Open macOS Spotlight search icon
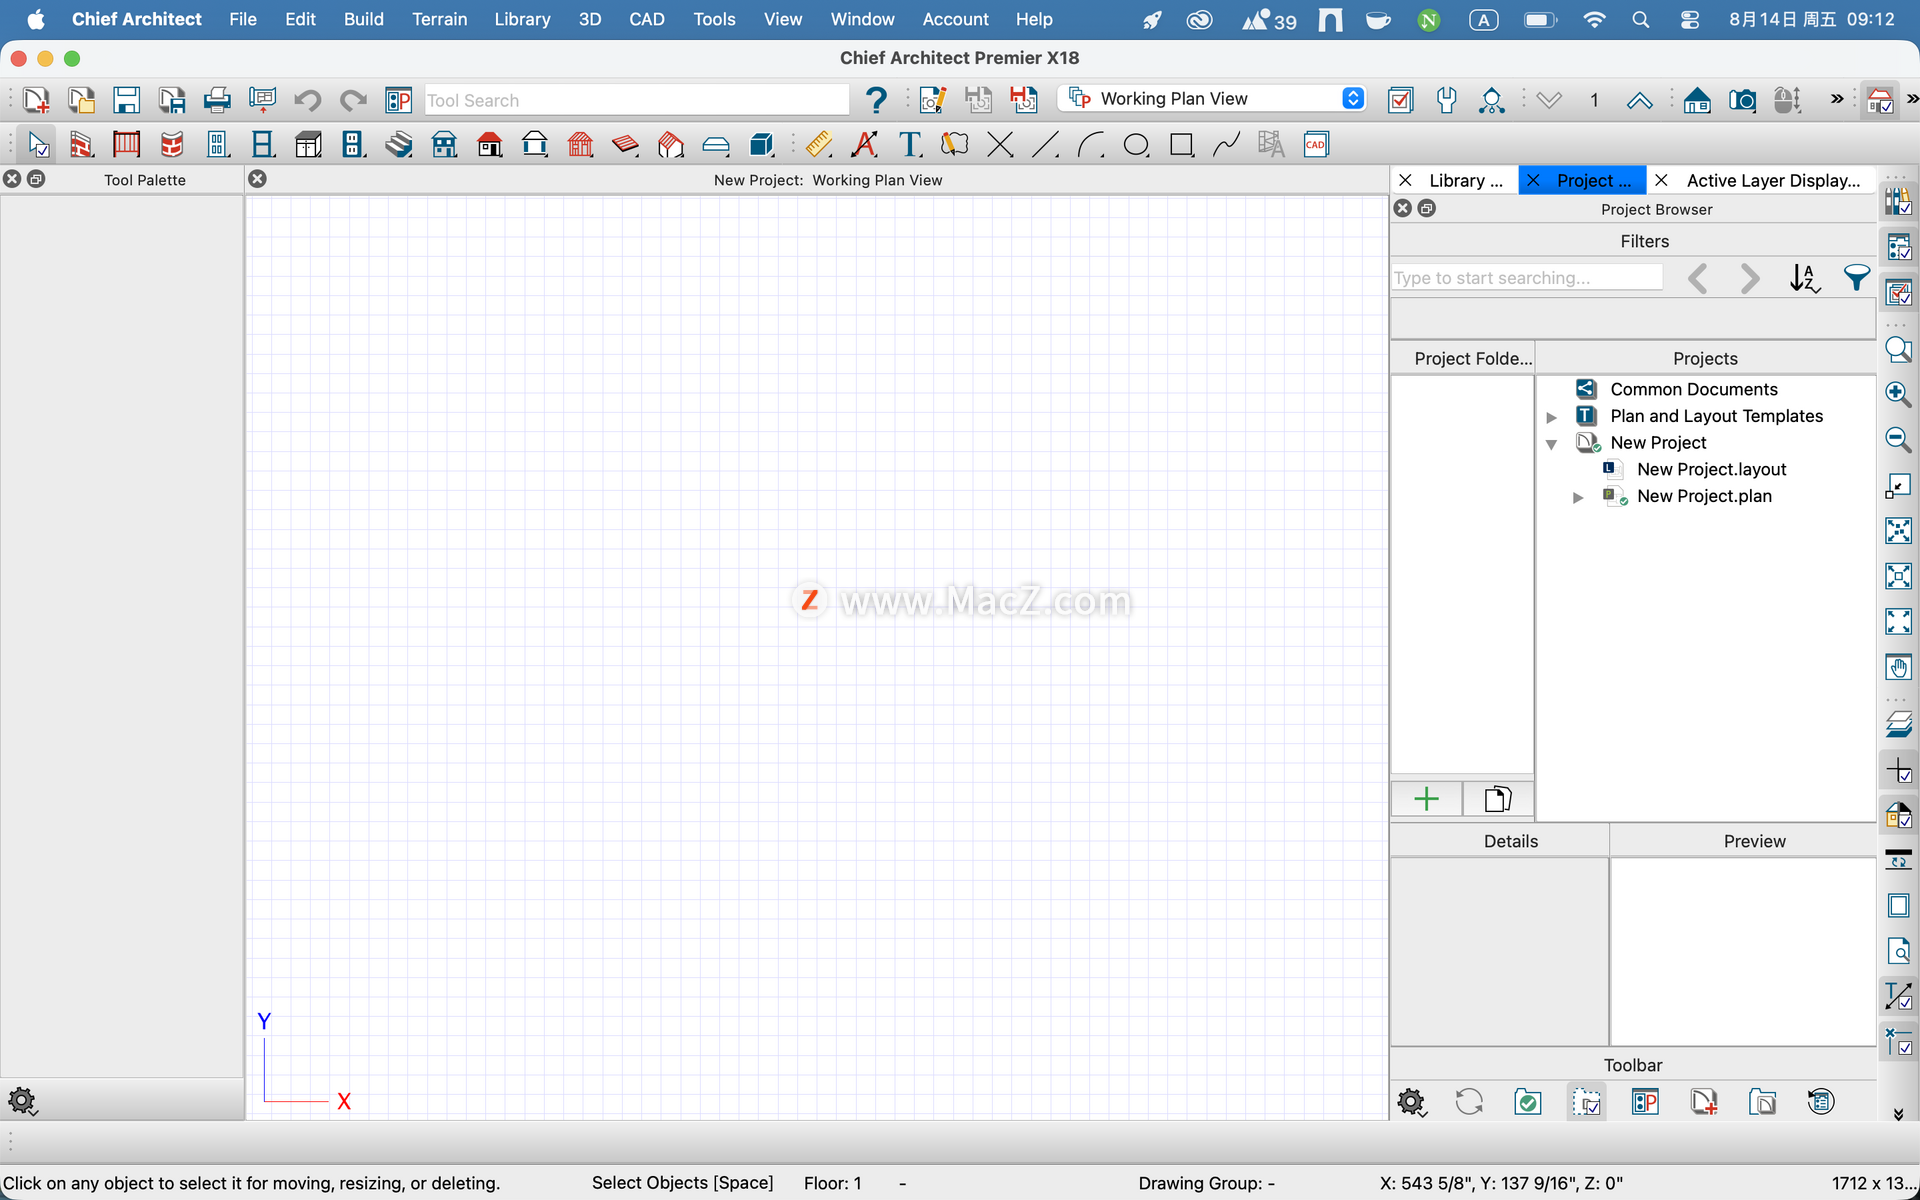 point(1641,19)
